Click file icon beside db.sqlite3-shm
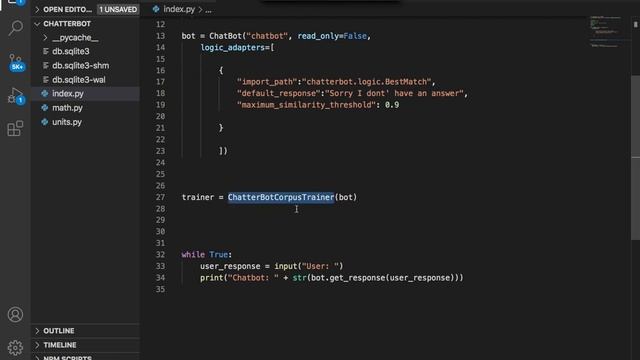This screenshot has width=640, height=360. click(45, 66)
